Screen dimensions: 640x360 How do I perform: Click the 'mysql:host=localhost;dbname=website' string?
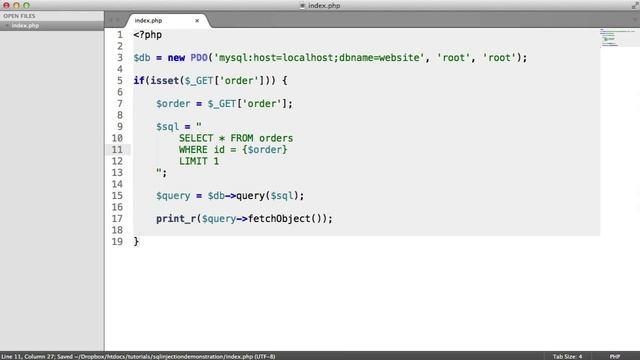(319, 58)
